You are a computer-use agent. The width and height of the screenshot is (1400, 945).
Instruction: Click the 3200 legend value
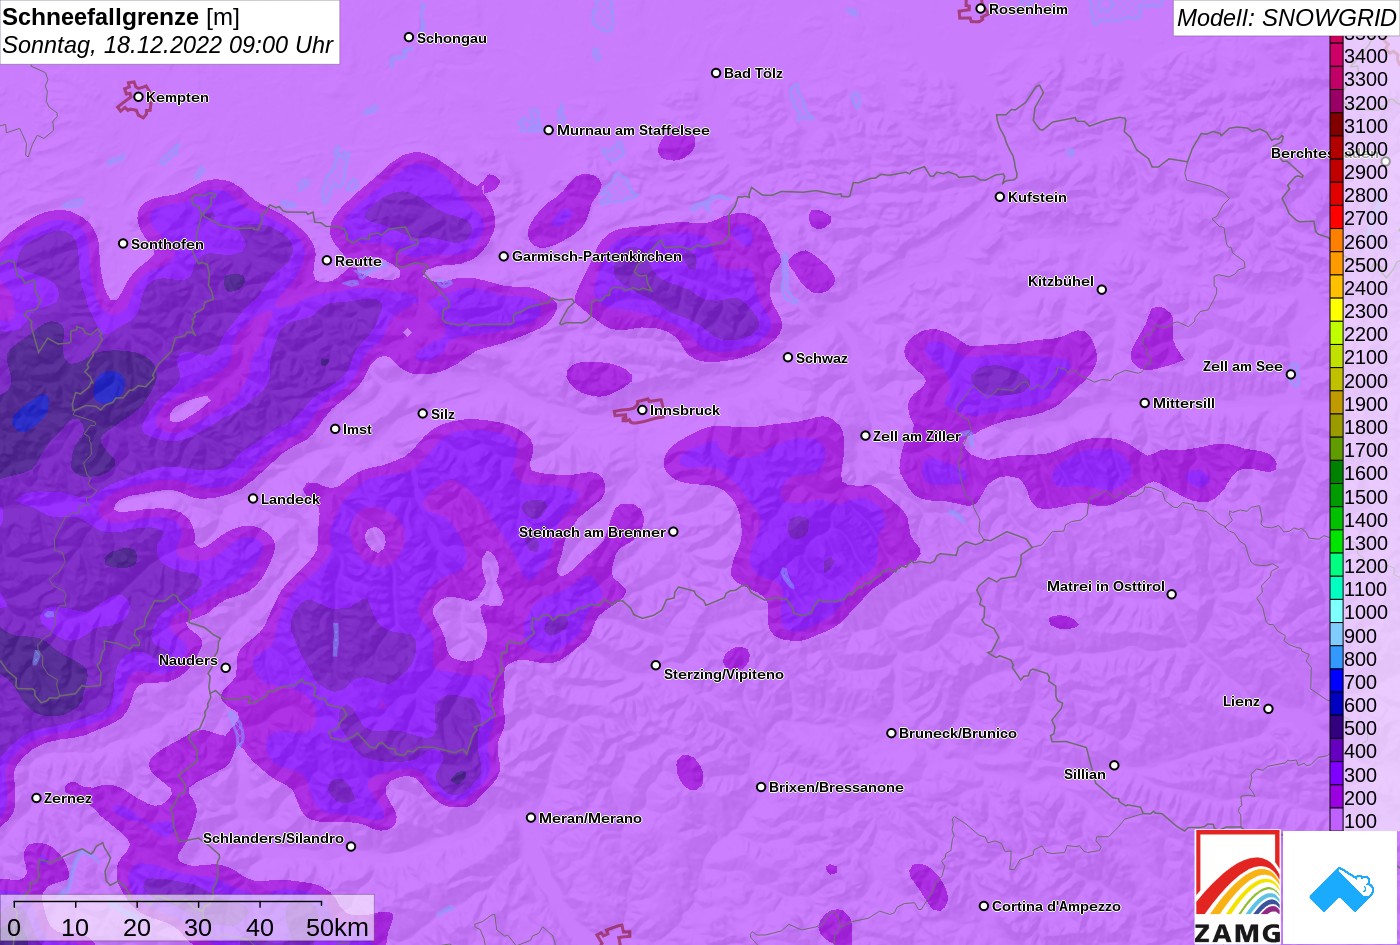1366,103
